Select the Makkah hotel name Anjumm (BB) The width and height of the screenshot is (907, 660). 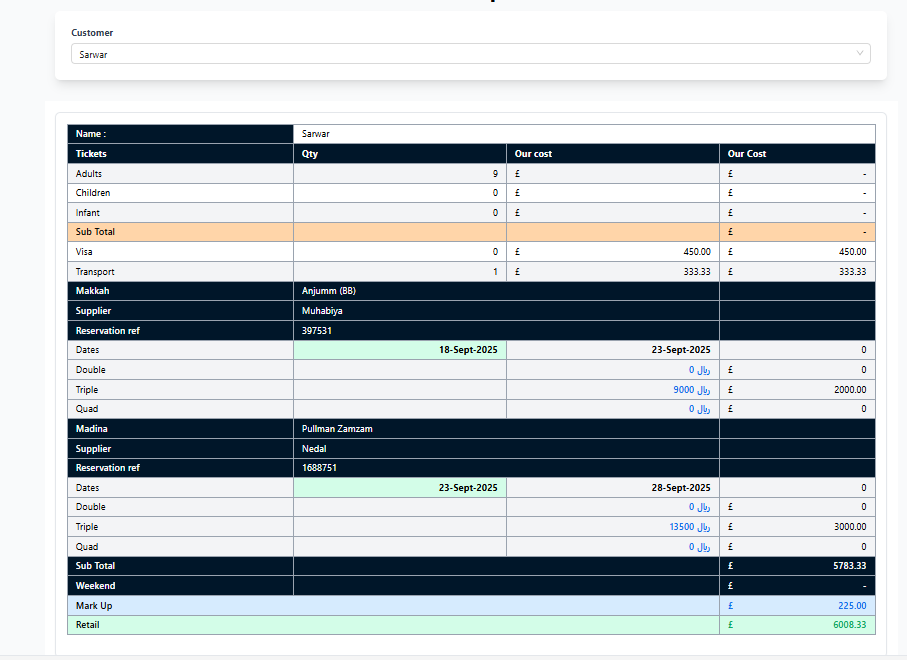point(329,291)
